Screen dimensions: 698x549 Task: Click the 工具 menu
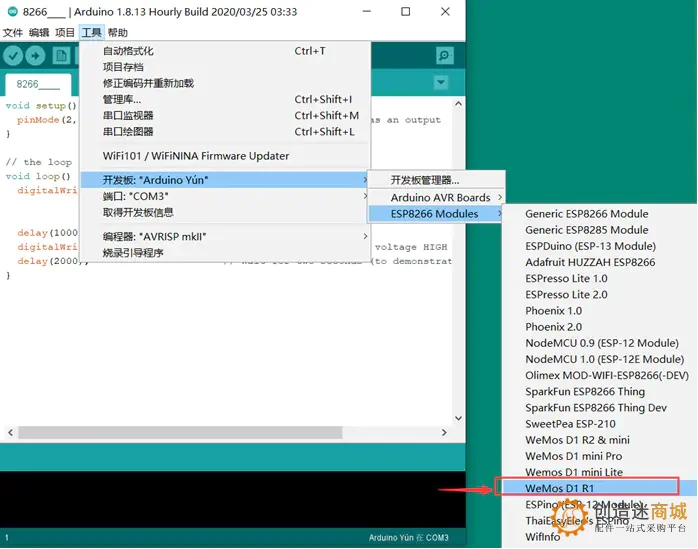click(x=91, y=33)
